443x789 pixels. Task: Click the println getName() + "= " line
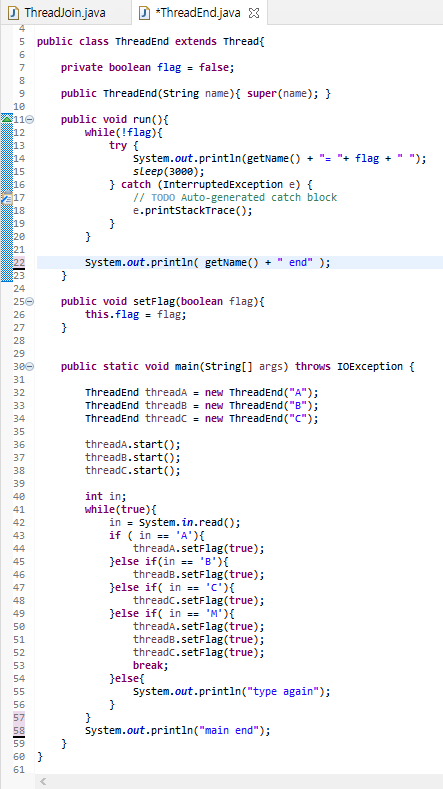click(x=280, y=159)
